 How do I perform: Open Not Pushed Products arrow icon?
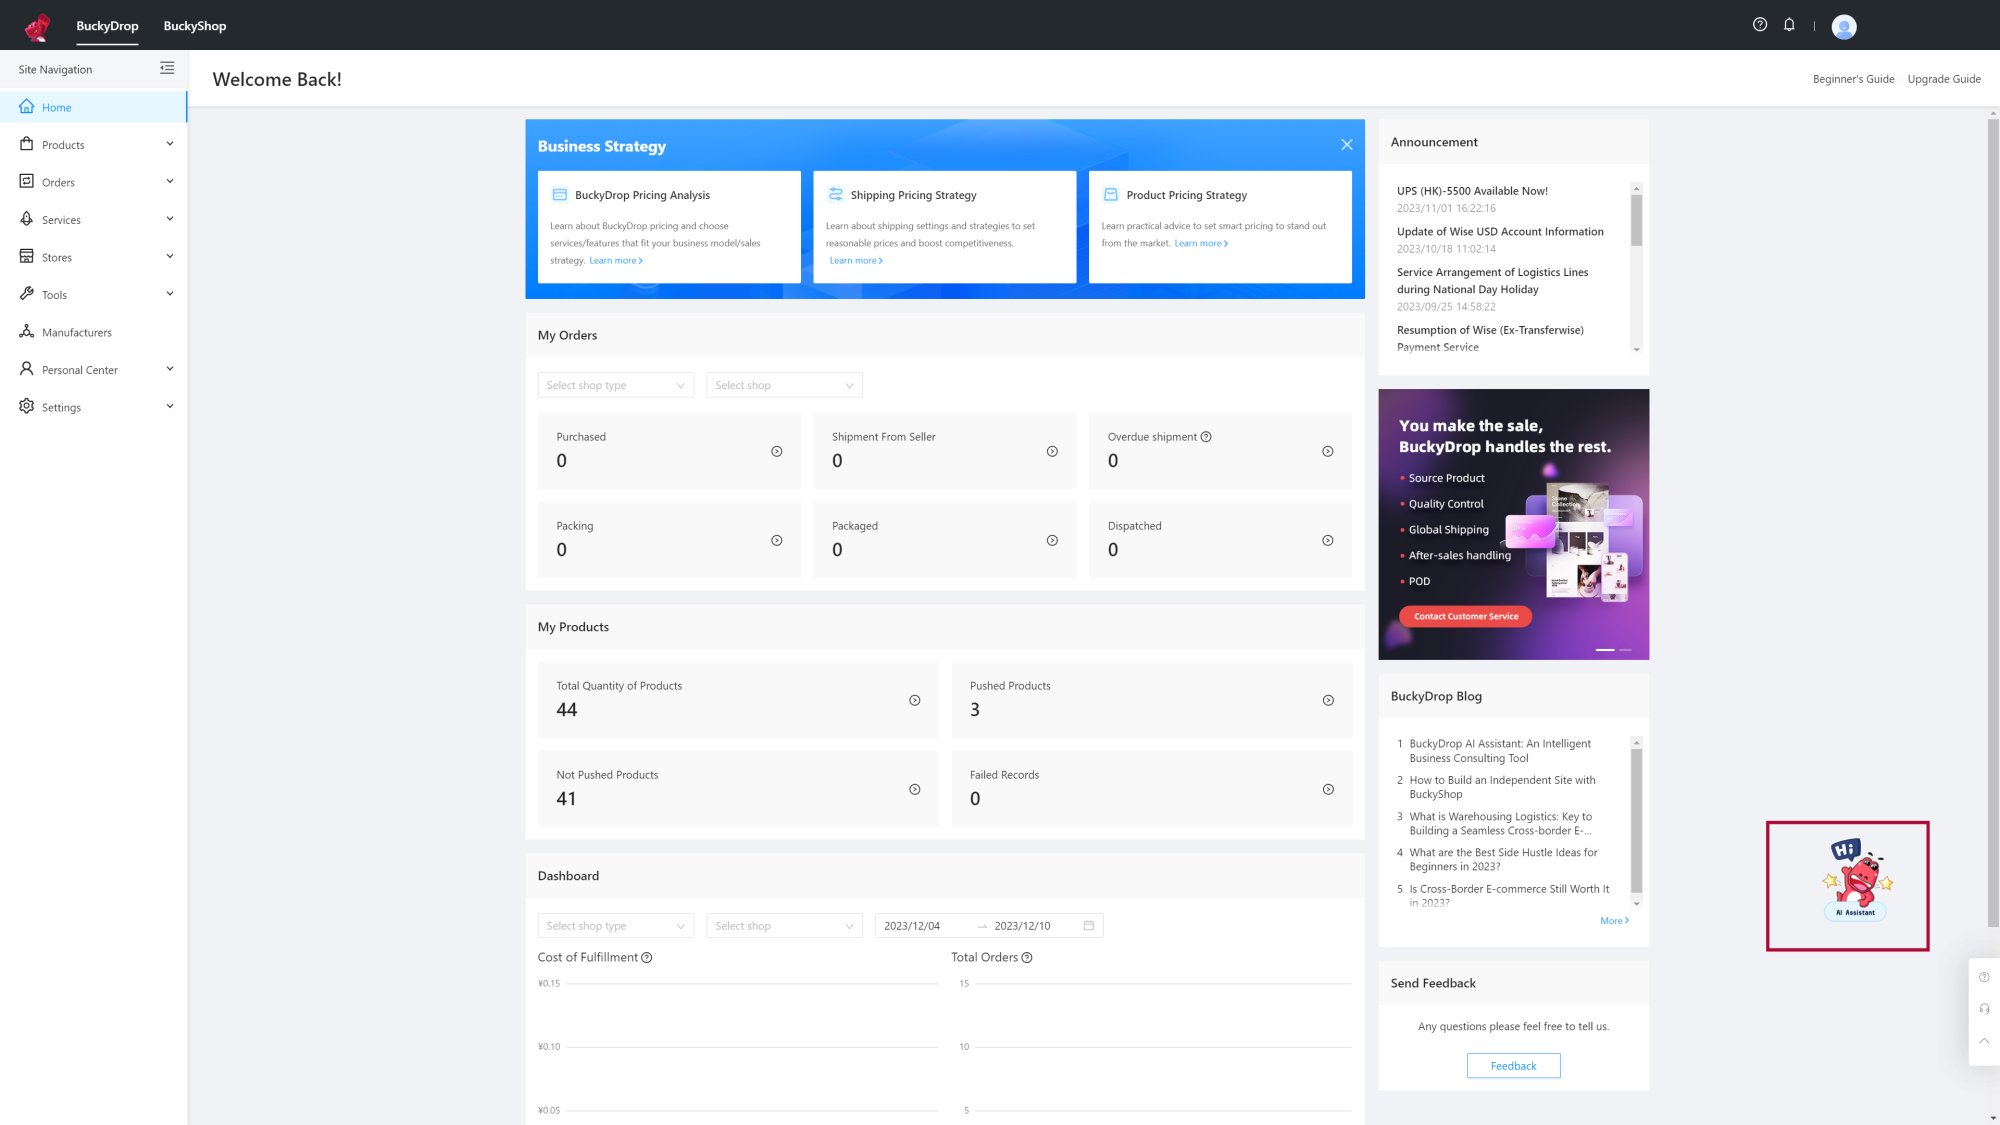[x=915, y=790]
